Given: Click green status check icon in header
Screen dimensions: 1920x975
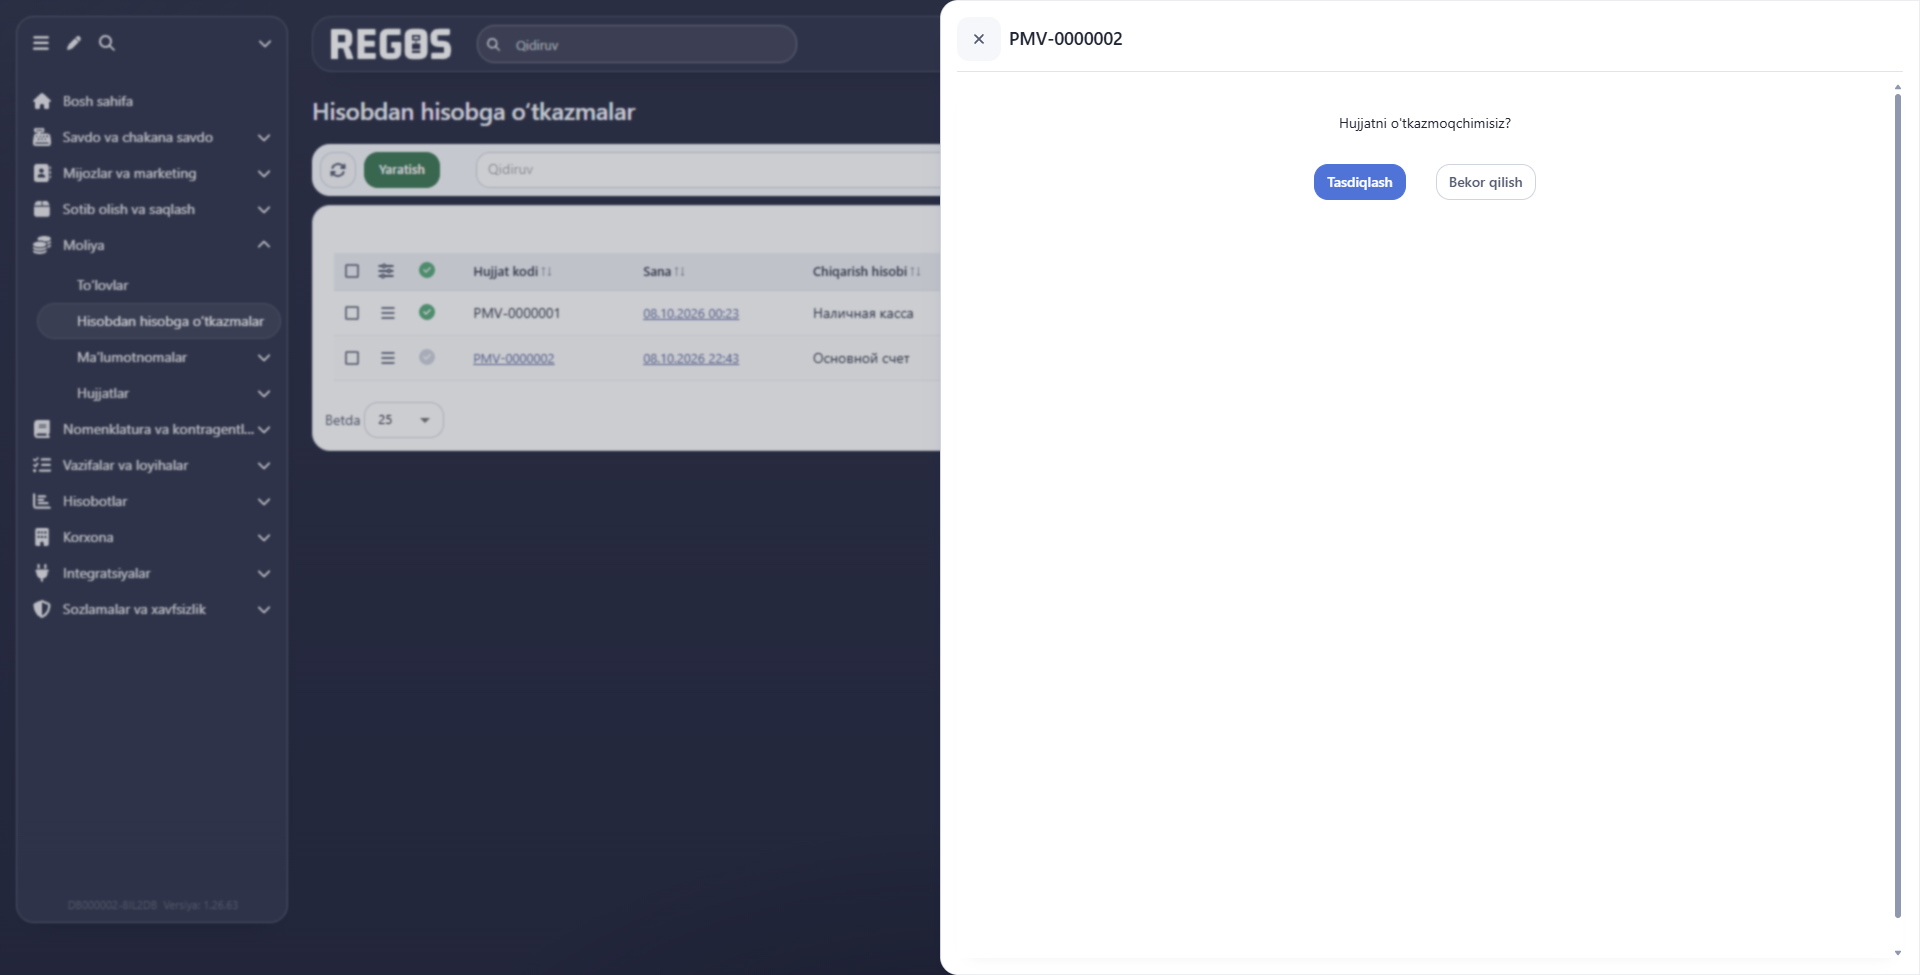Looking at the screenshot, I should point(427,271).
